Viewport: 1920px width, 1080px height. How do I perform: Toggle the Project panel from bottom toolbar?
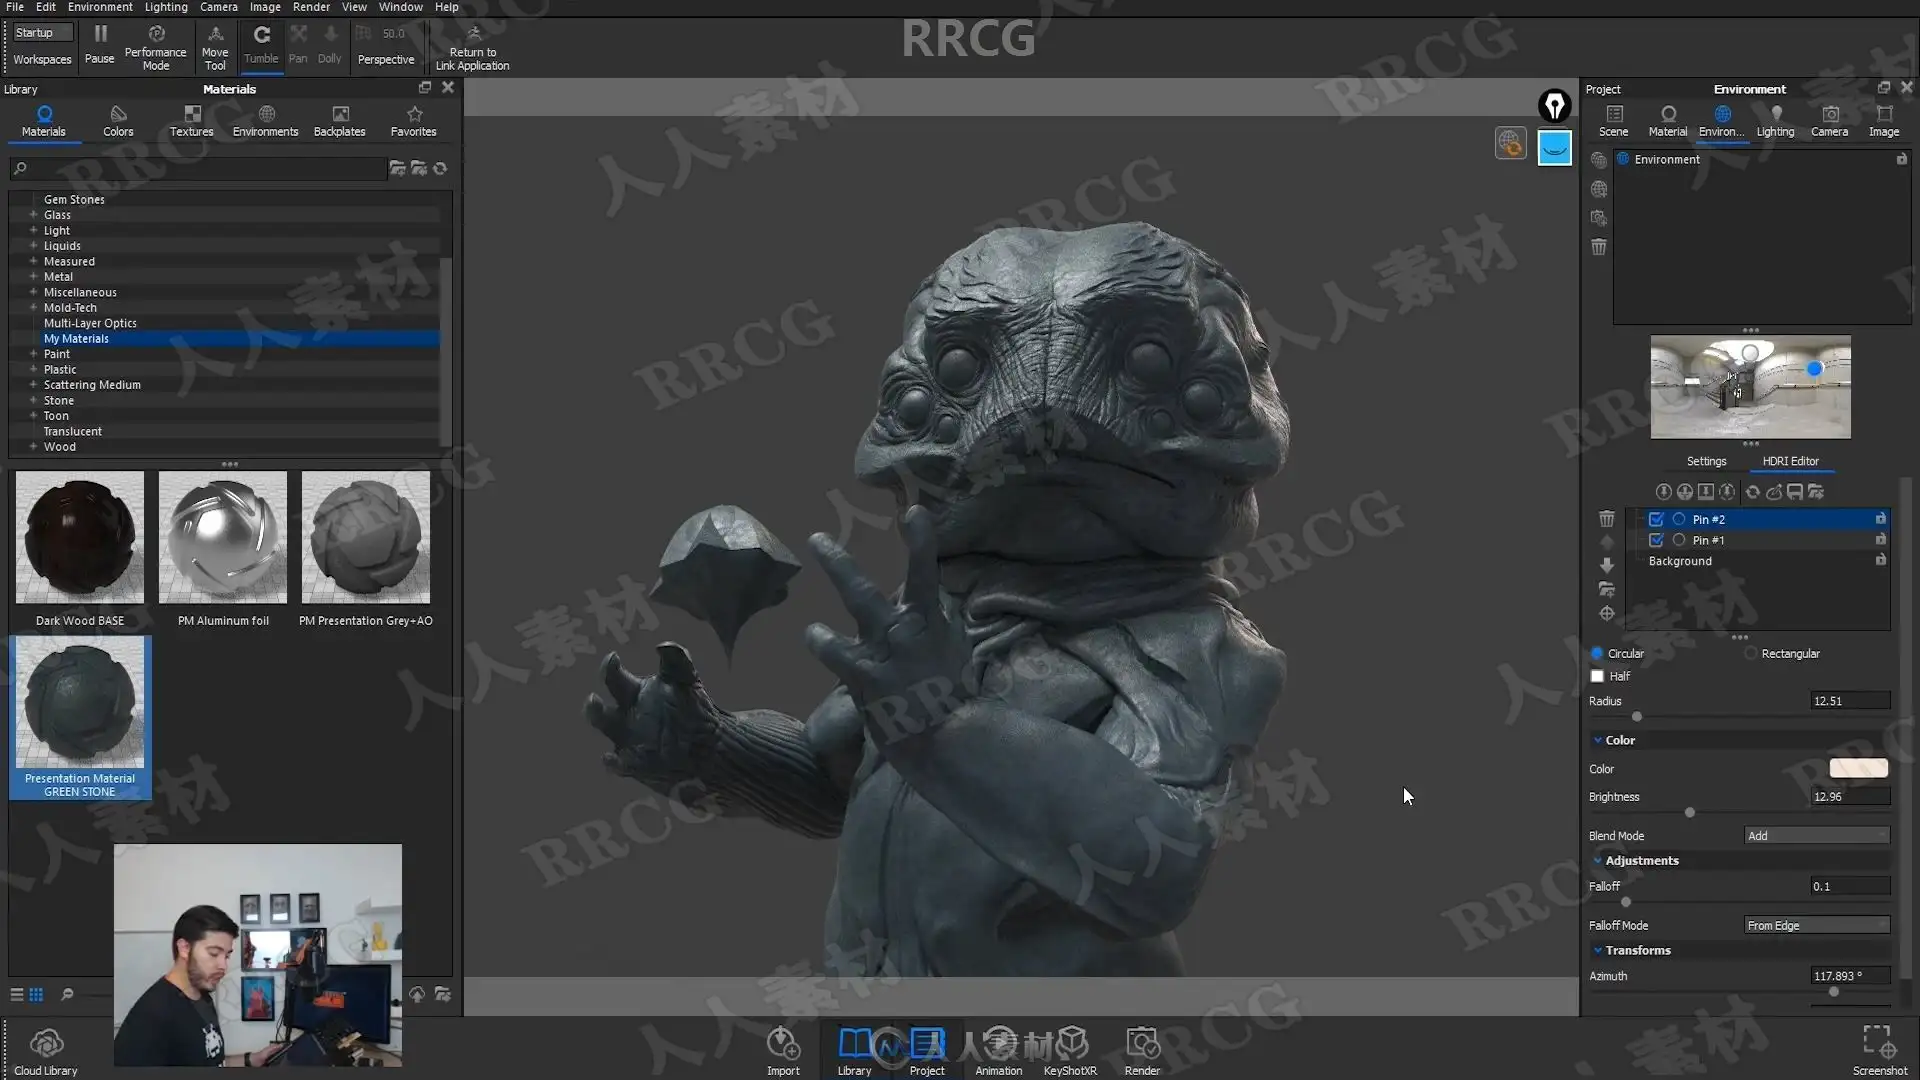pyautogui.click(x=927, y=1051)
